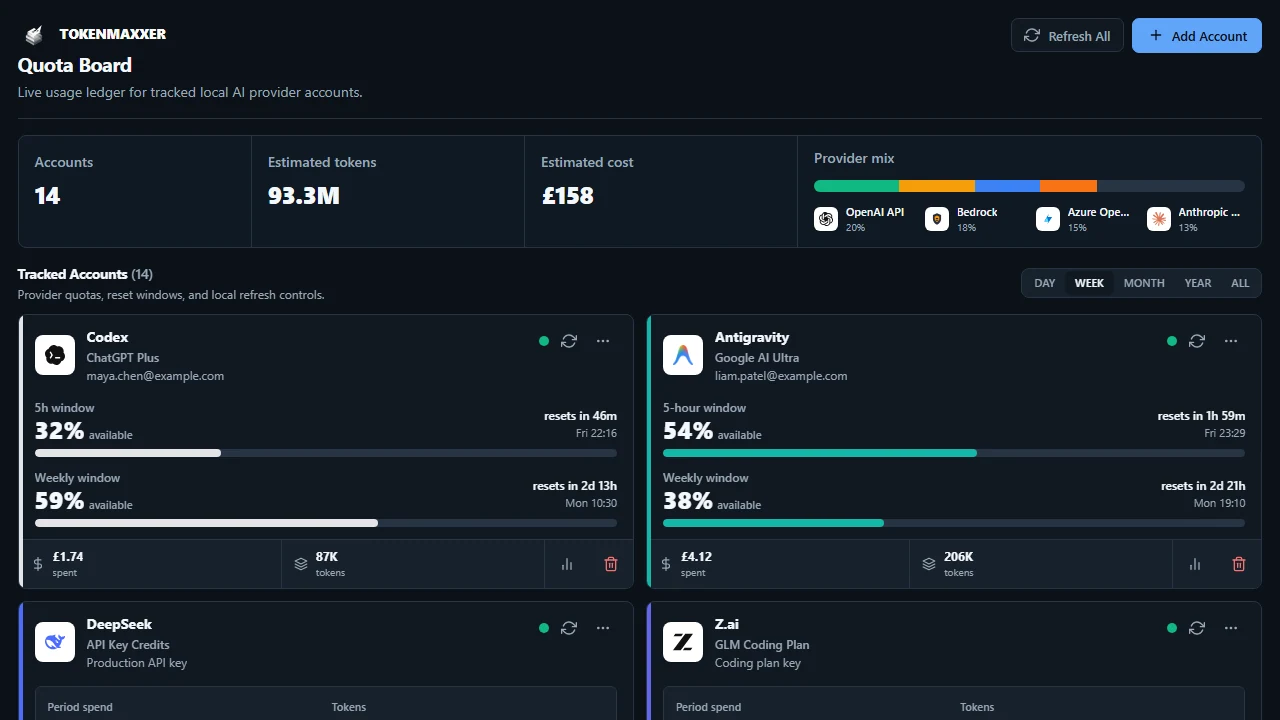Click DeepSeek green status indicator
1280x720 pixels.
click(544, 628)
